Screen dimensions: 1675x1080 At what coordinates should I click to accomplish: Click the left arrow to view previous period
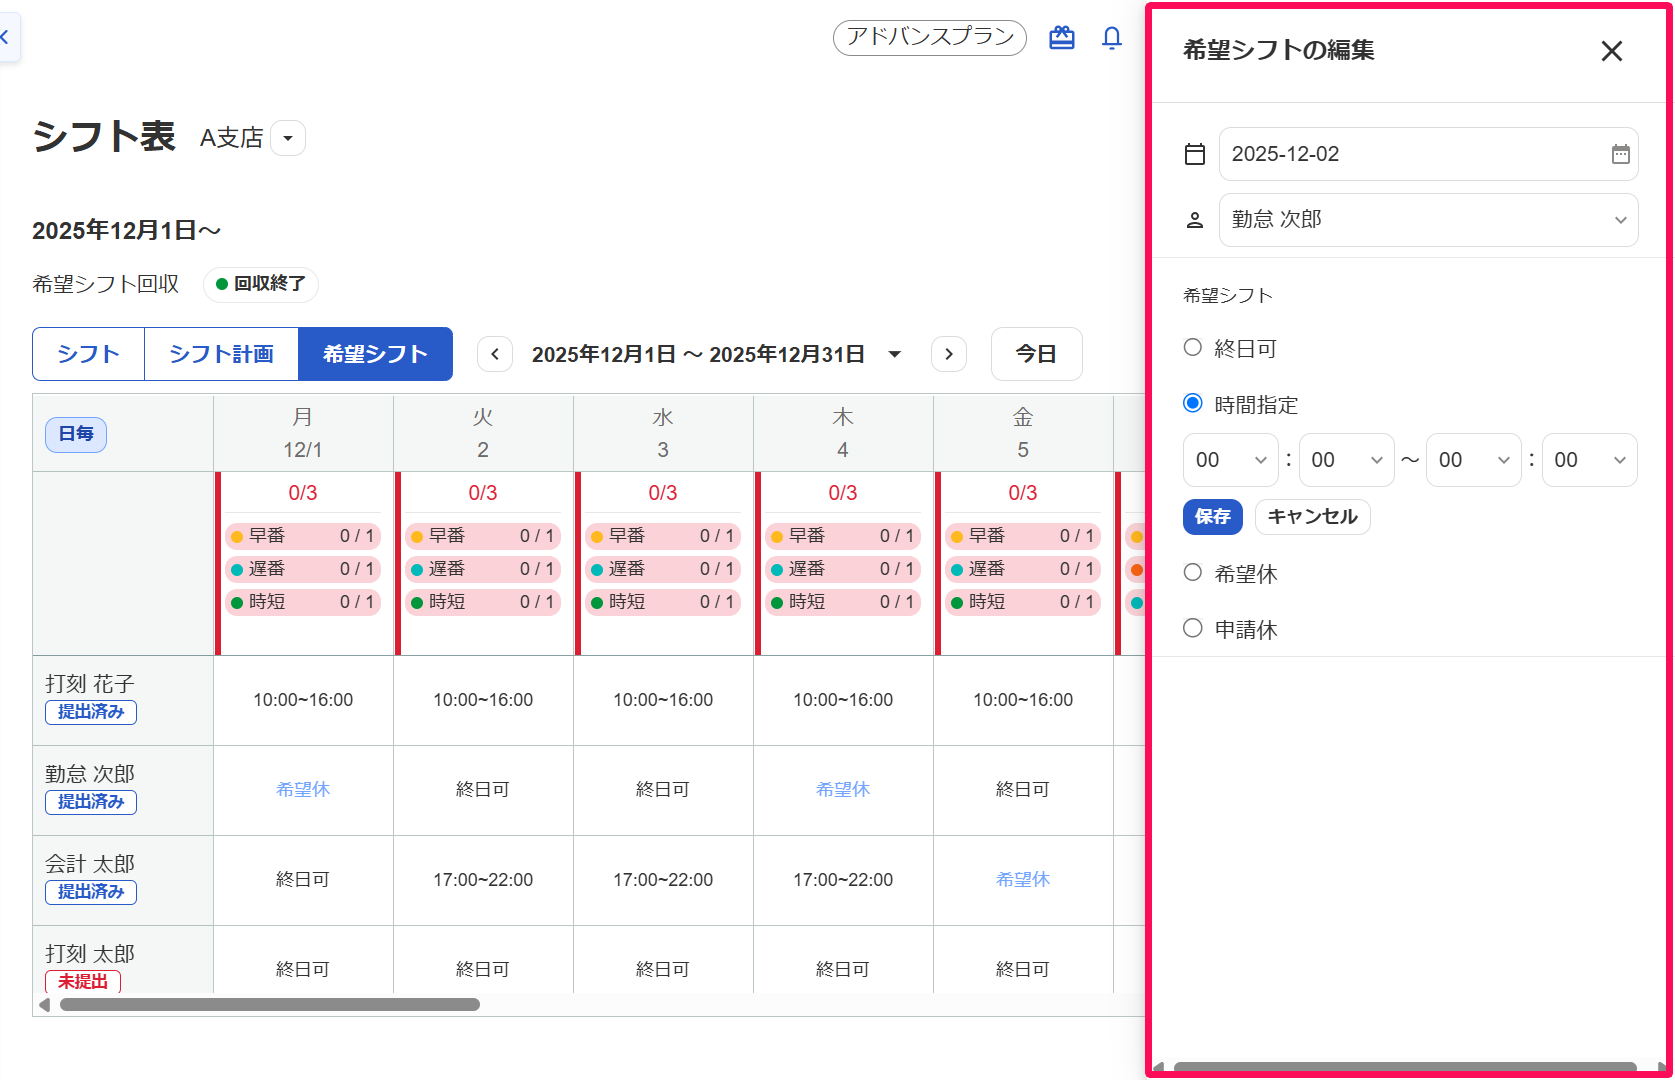point(494,353)
